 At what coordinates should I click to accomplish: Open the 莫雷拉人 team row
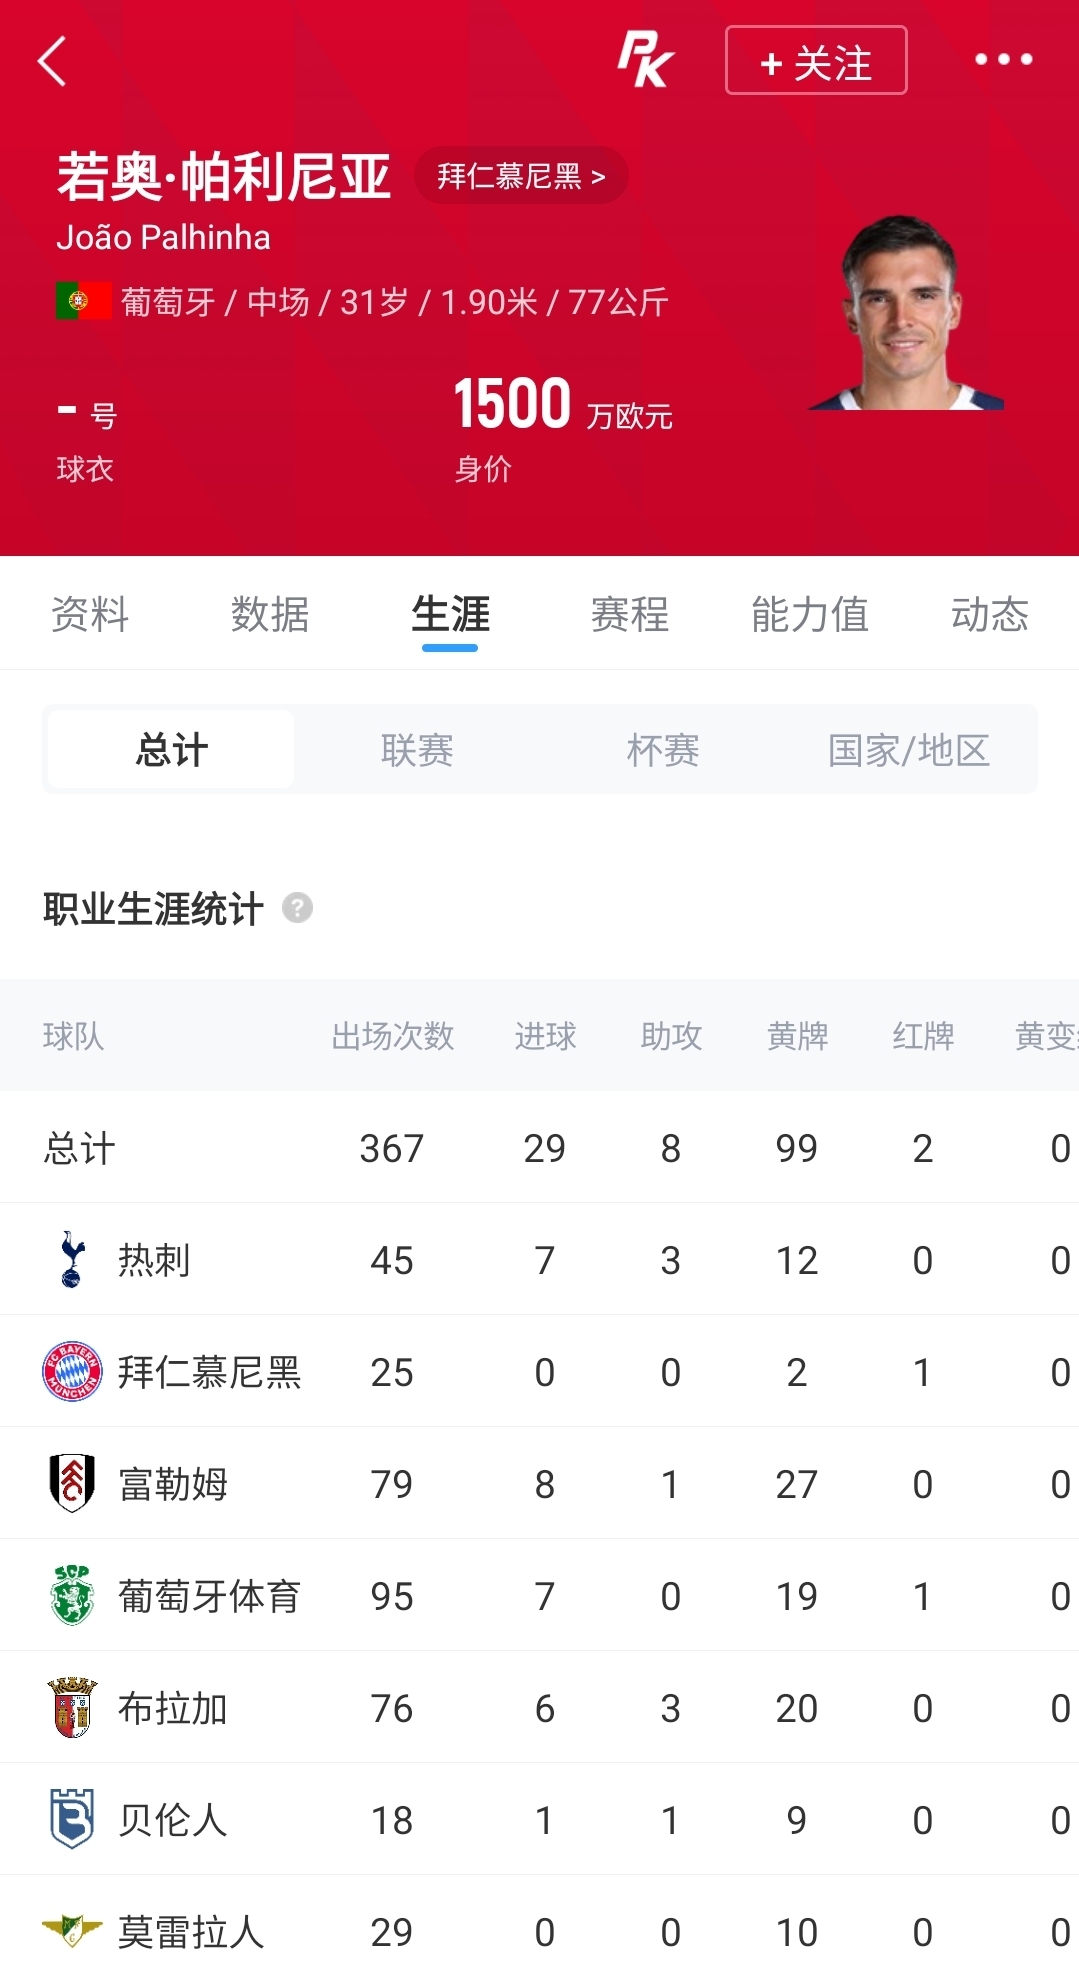pyautogui.click(x=540, y=1931)
